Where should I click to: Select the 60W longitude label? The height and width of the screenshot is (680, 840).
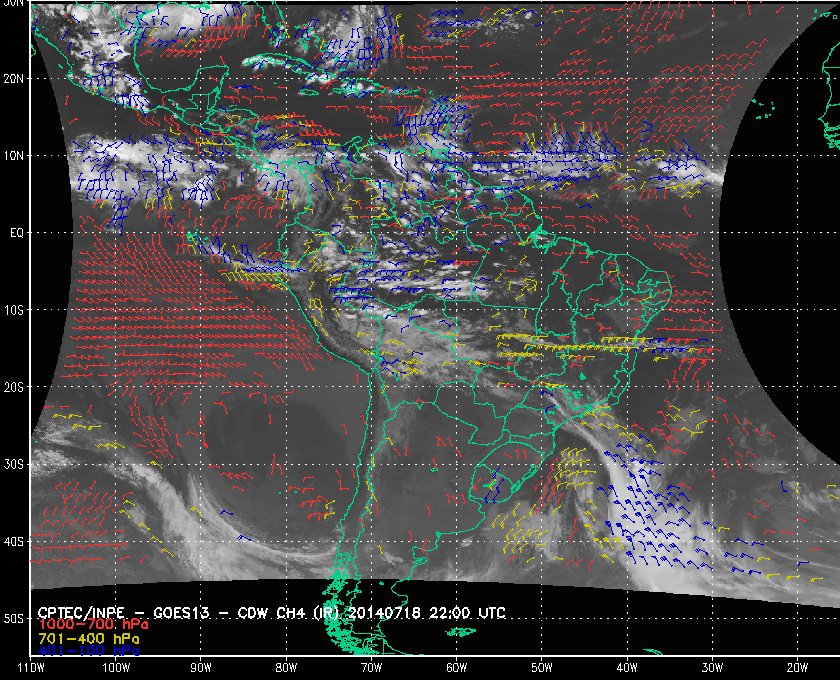point(456,667)
